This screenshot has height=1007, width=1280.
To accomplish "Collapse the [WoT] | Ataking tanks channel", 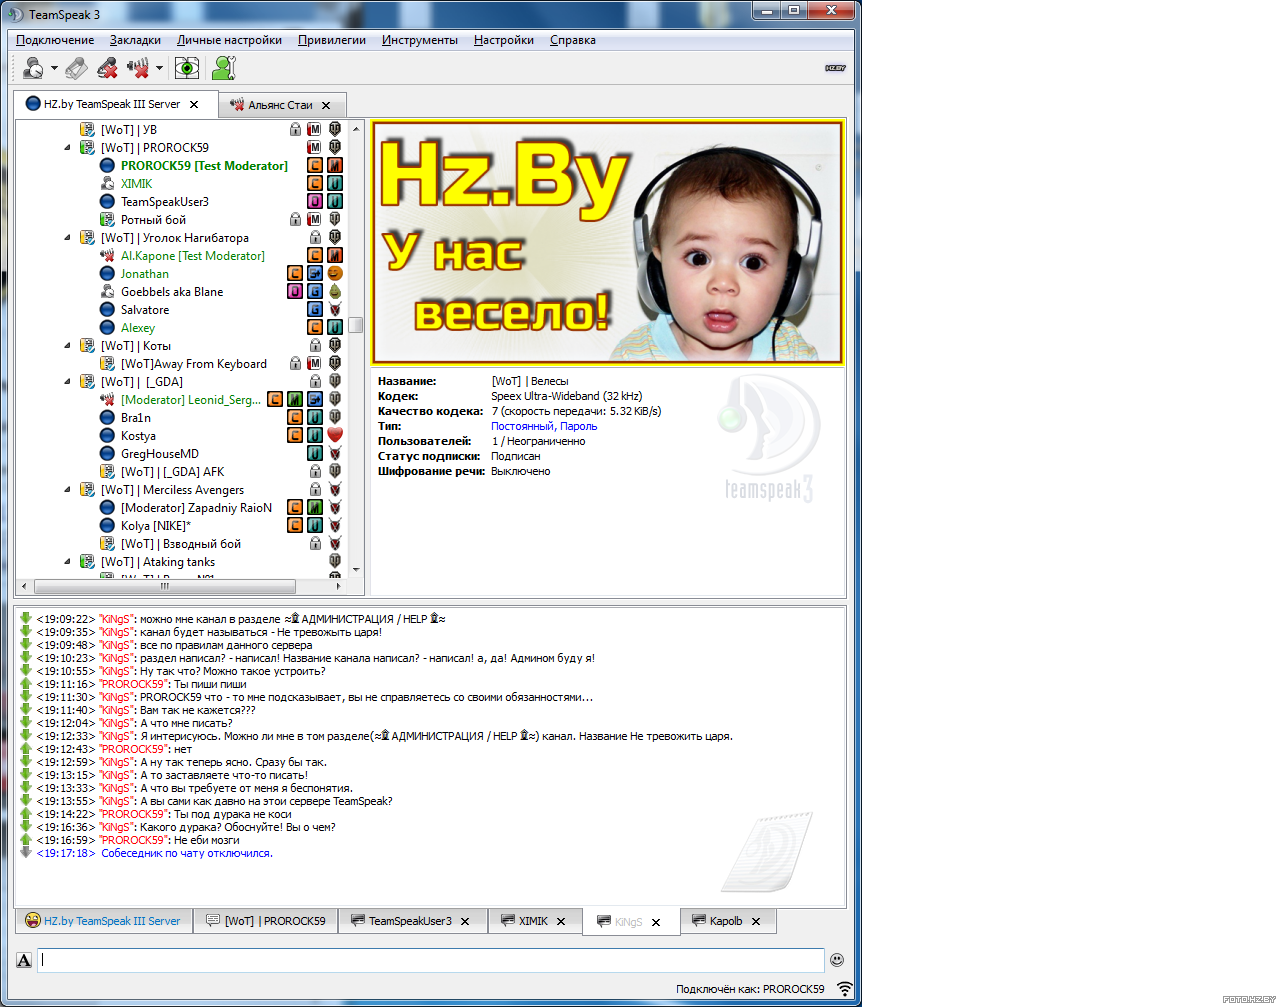I will [x=67, y=562].
